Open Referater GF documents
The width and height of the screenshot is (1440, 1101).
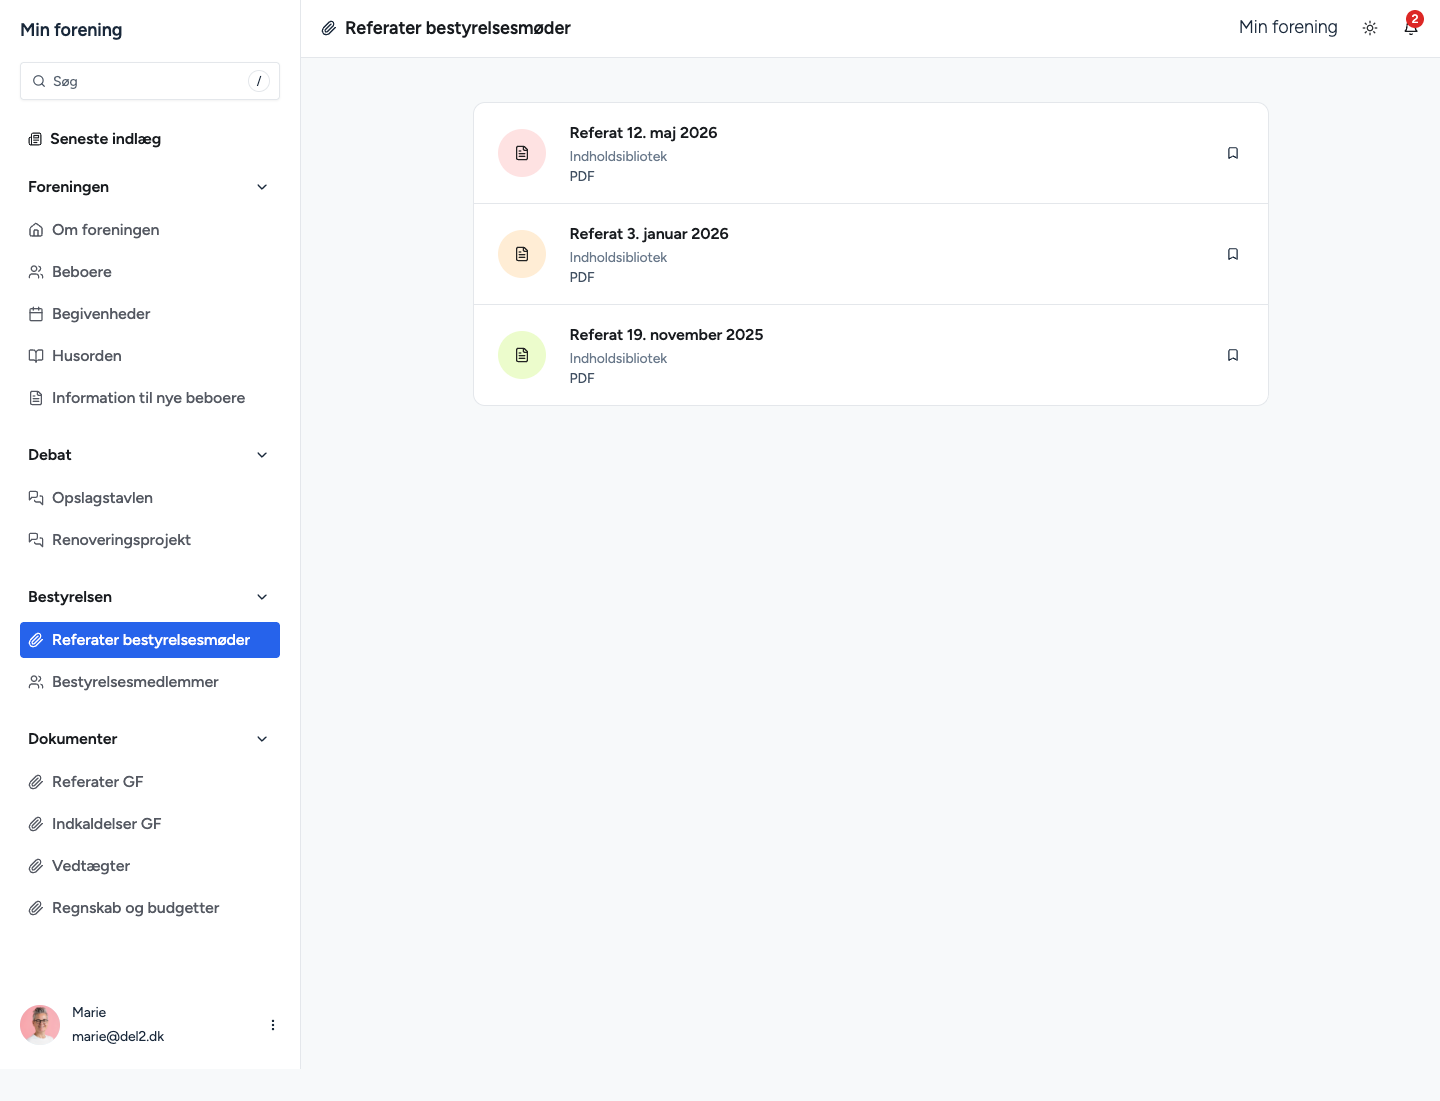pyautogui.click(x=150, y=782)
